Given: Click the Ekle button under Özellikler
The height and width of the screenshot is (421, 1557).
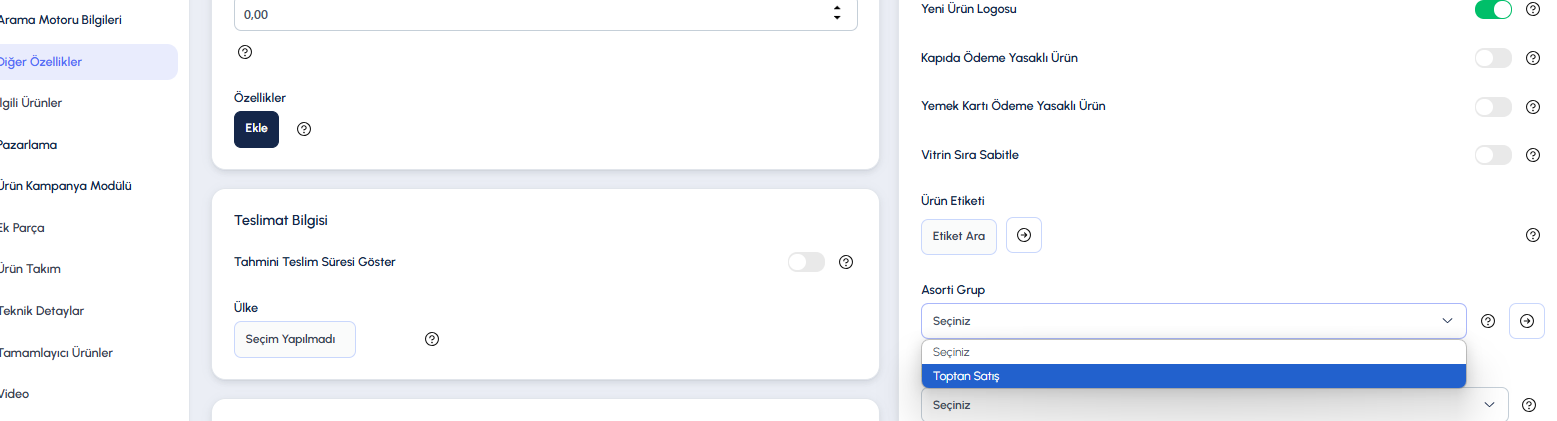Looking at the screenshot, I should pyautogui.click(x=256, y=129).
